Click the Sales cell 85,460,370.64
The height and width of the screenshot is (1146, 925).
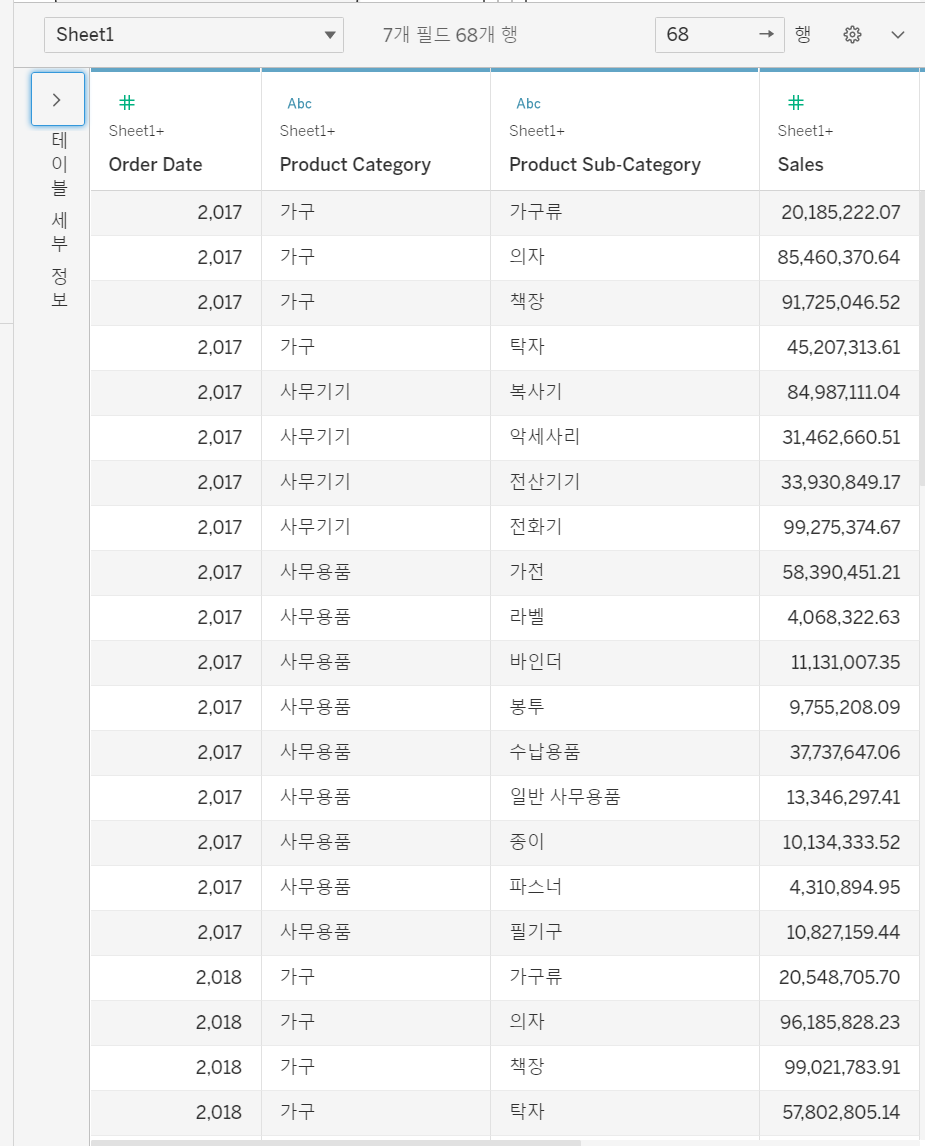point(839,257)
